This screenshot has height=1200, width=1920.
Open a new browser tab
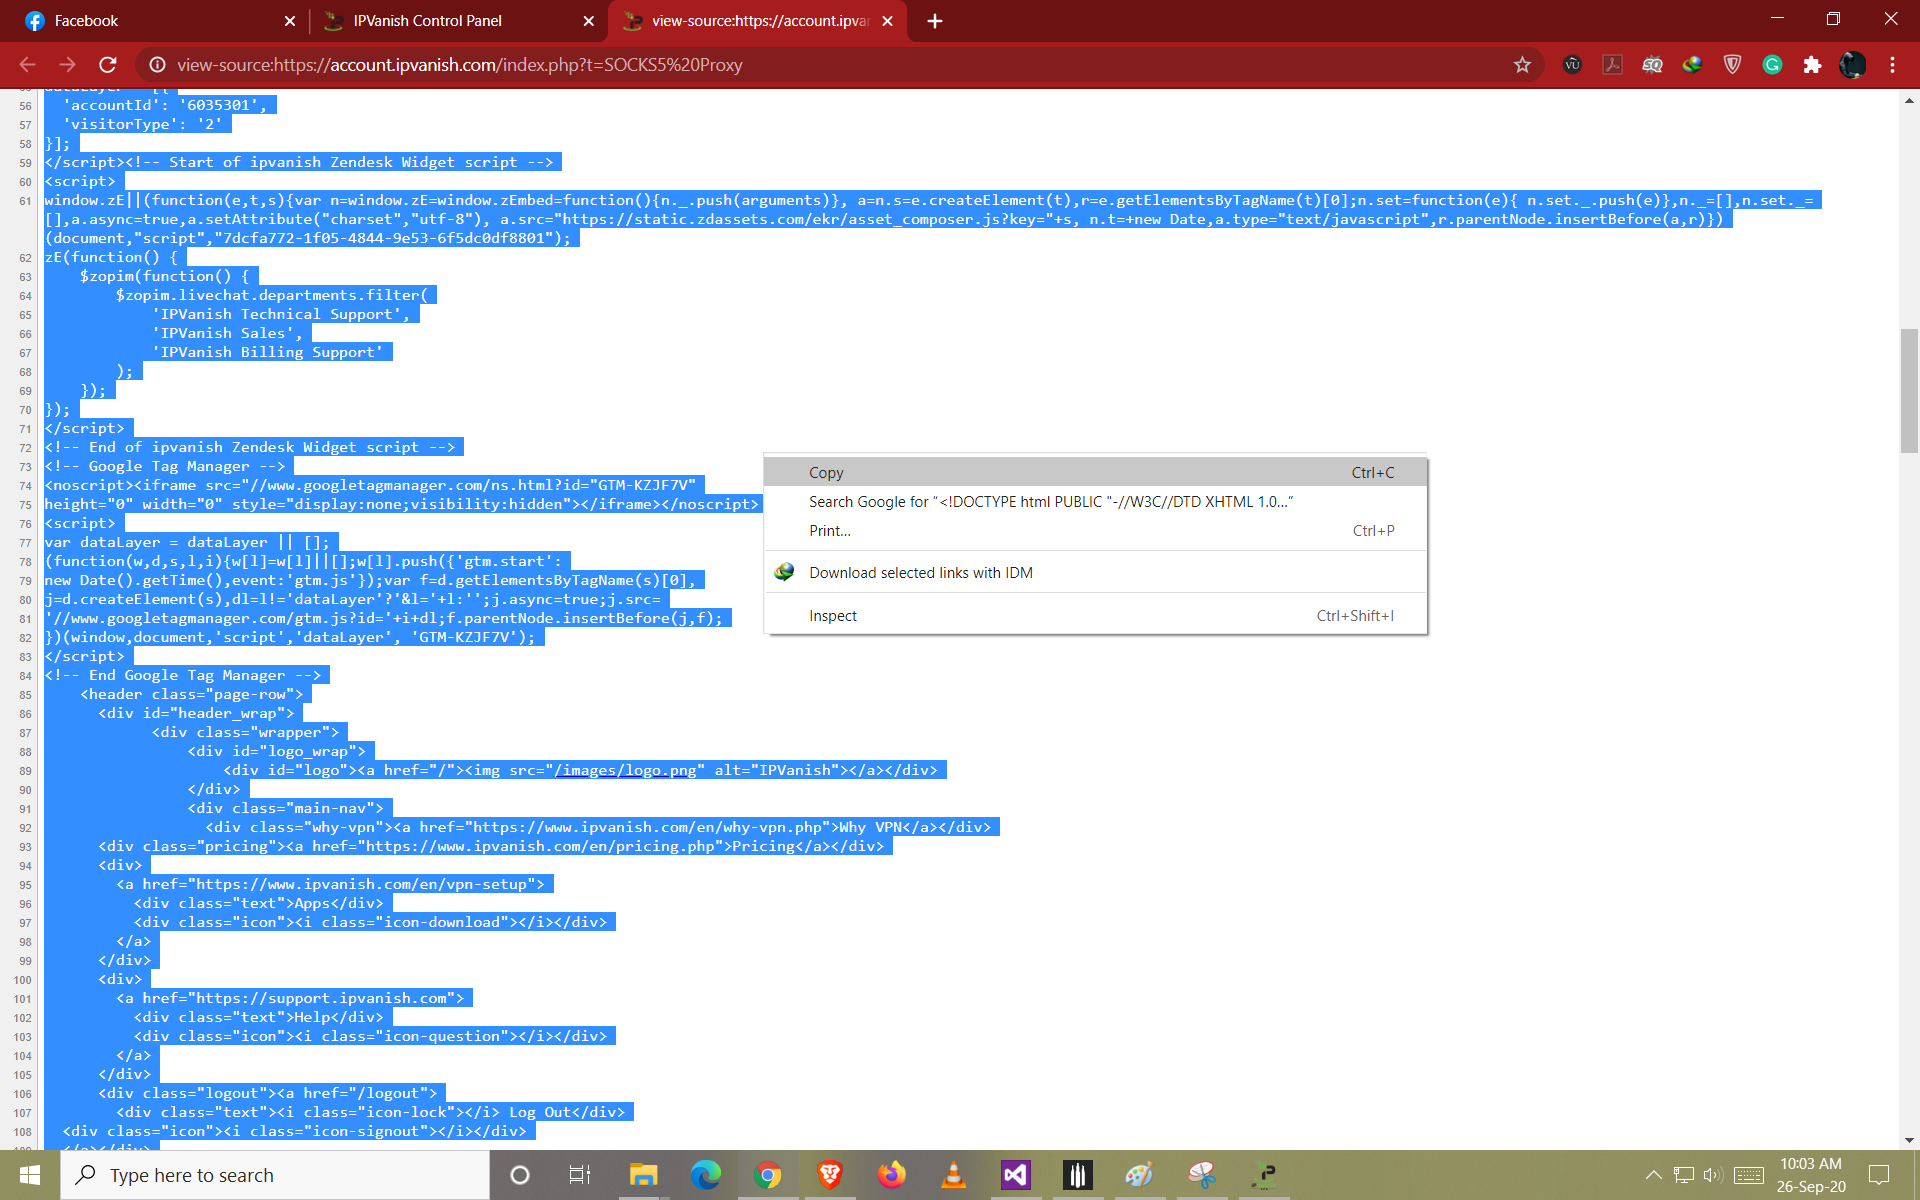point(934,21)
